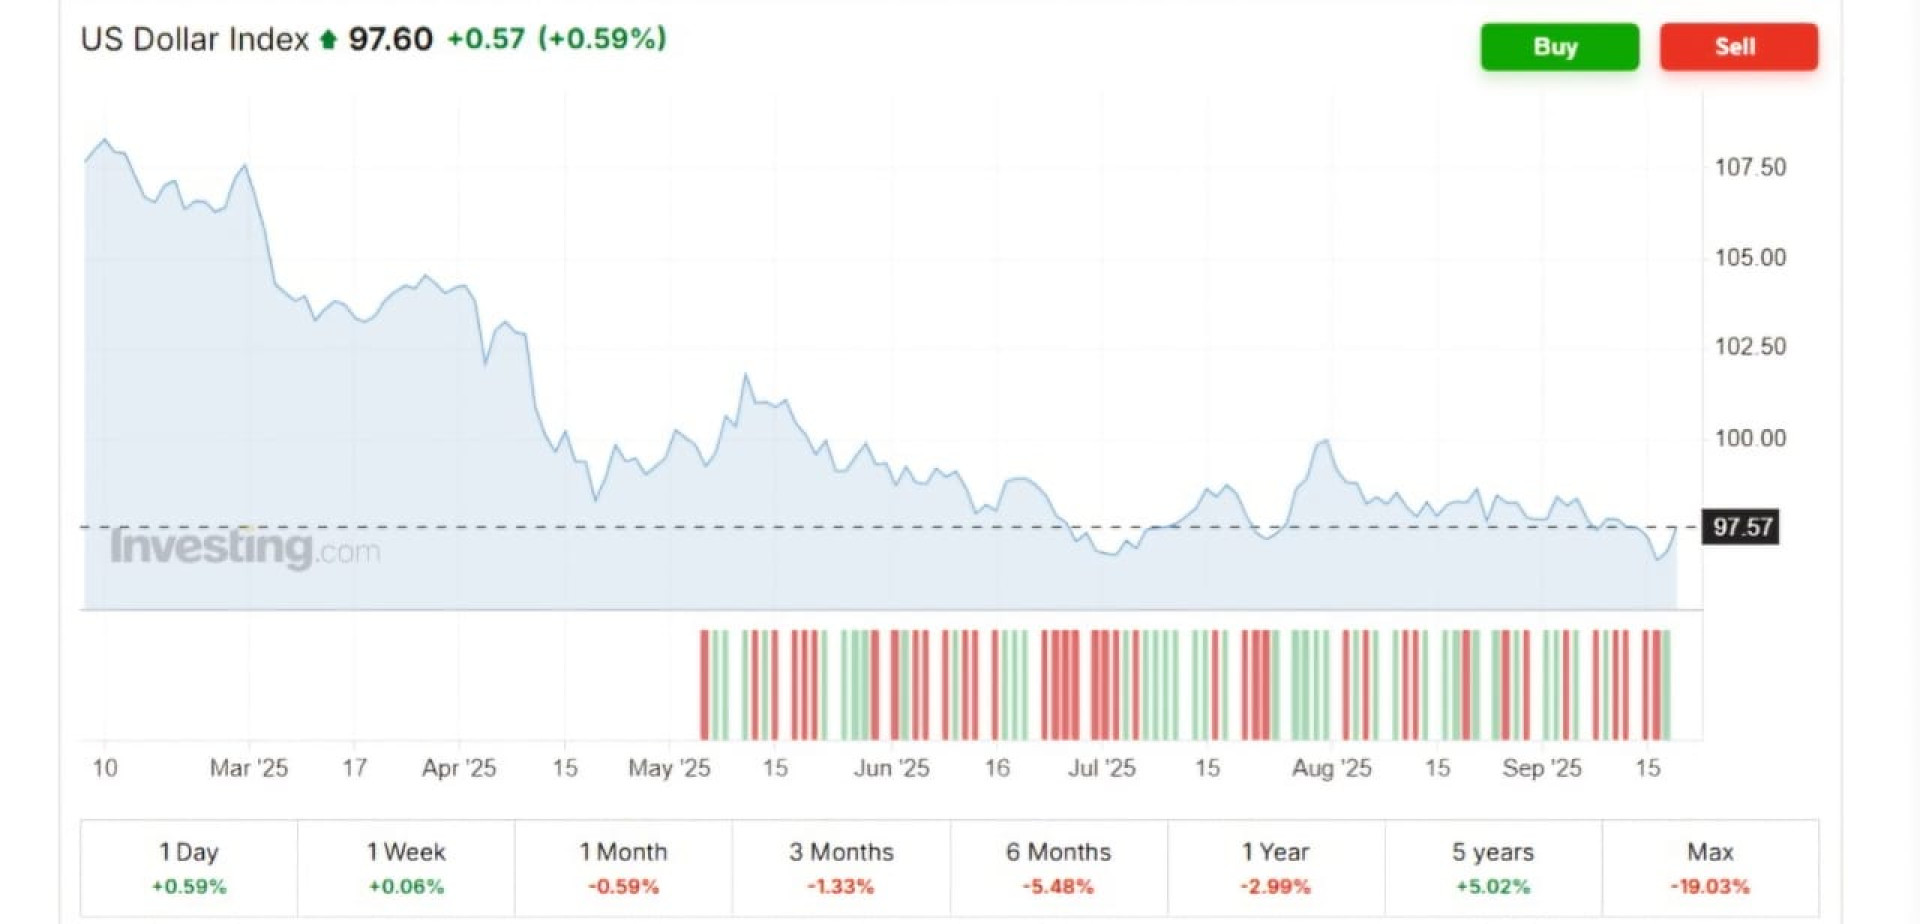
Task: Click the green Buy button
Action: 1559,47
